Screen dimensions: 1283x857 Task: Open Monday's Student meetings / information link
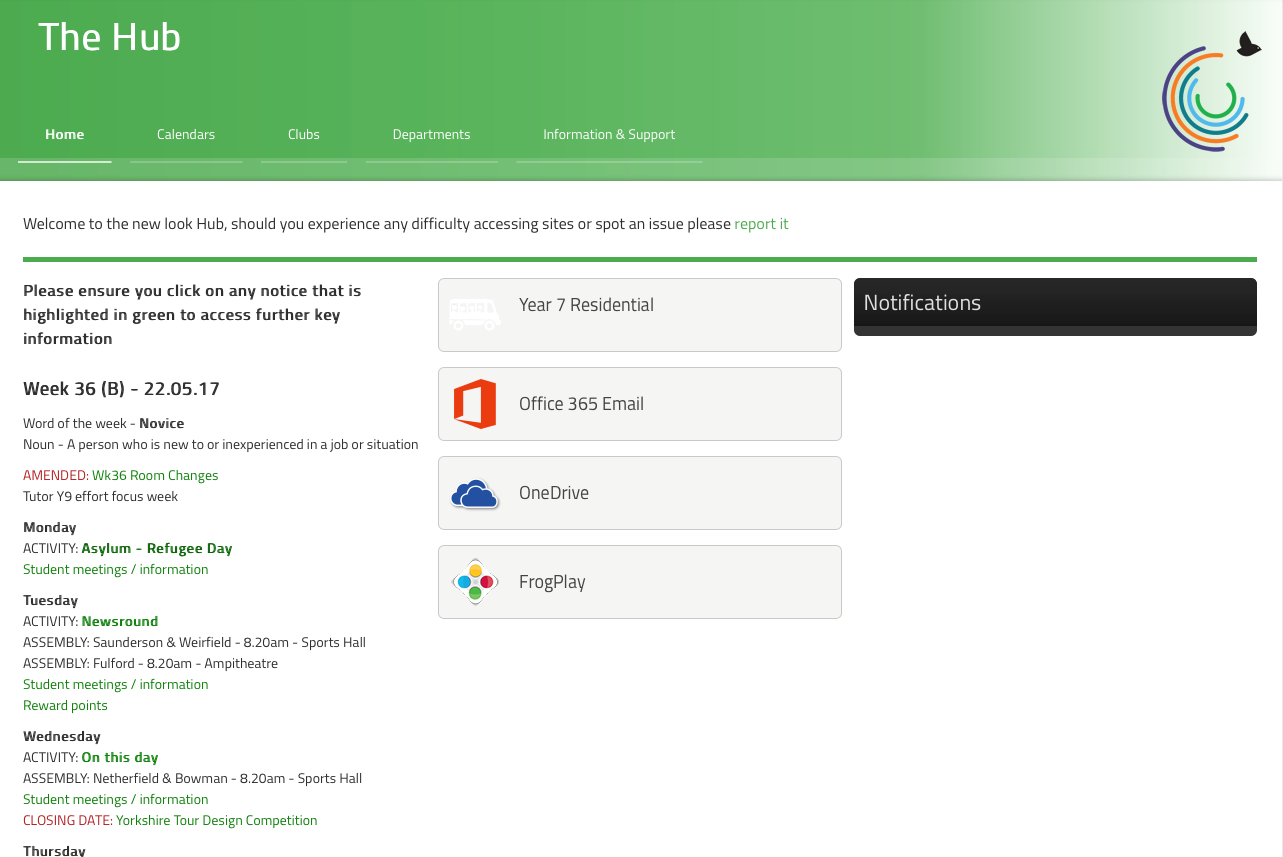pyautogui.click(x=116, y=570)
